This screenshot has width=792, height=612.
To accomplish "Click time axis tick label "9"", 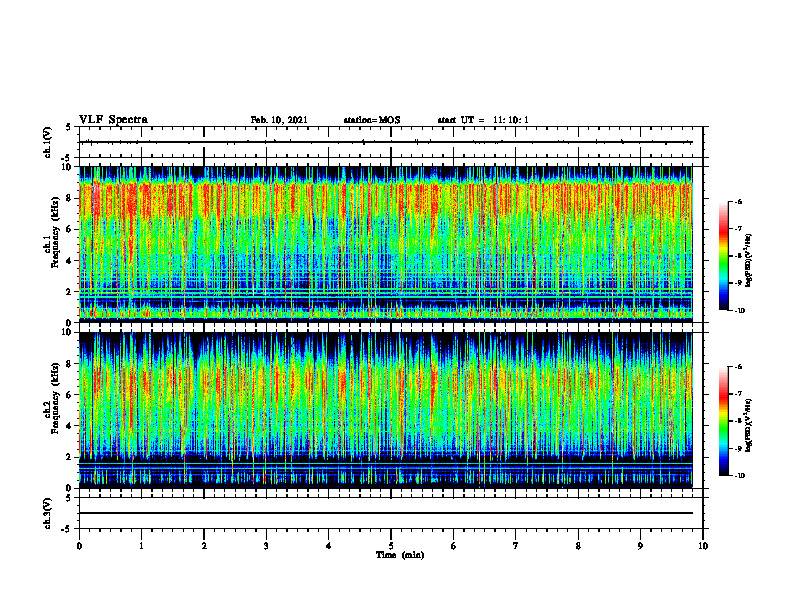I will click(x=640, y=546).
